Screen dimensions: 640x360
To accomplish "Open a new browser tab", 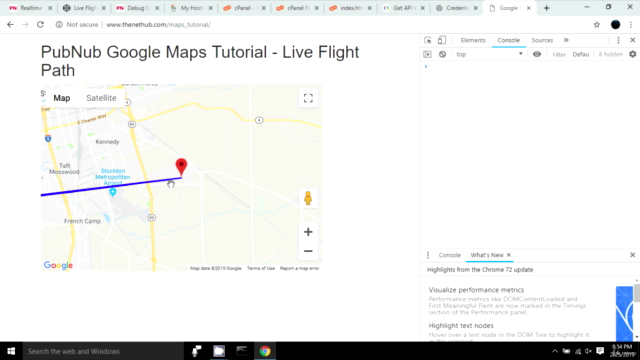I will [x=547, y=8].
